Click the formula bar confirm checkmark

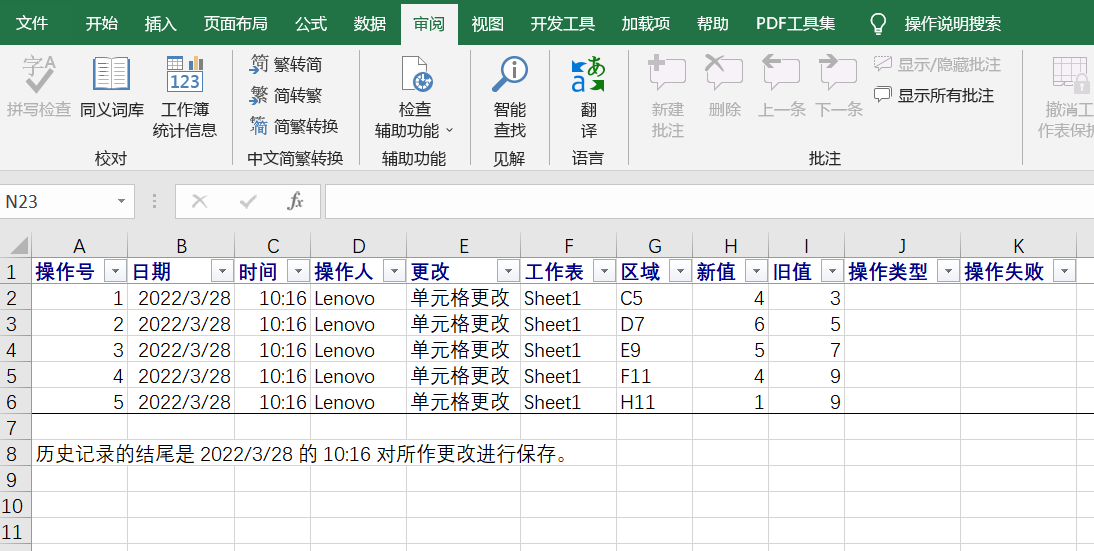[248, 202]
